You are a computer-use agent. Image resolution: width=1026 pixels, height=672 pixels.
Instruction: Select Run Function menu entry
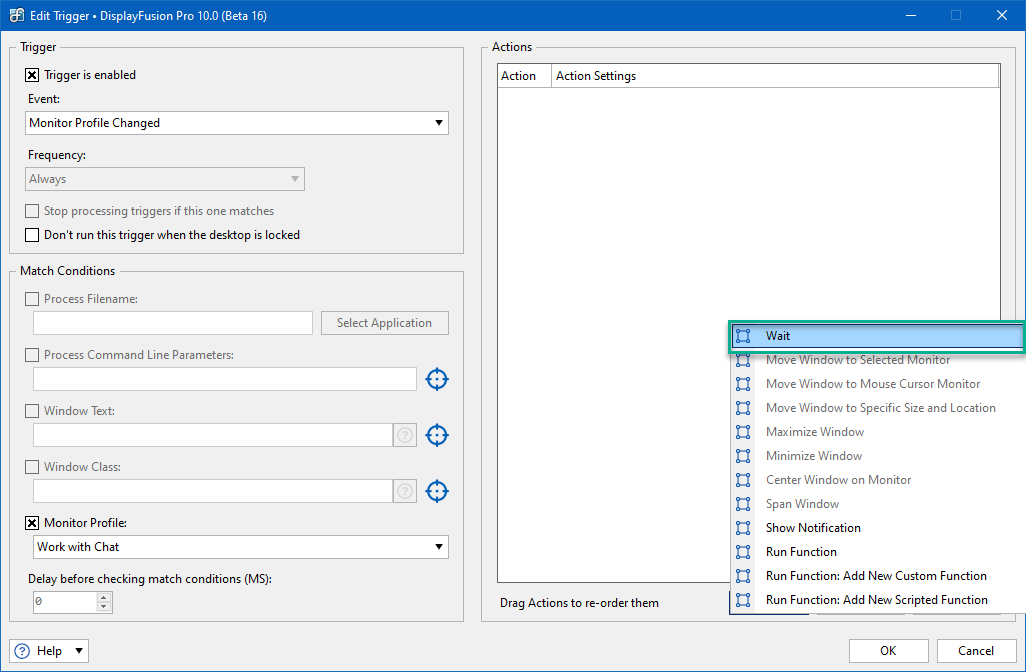coord(877,552)
